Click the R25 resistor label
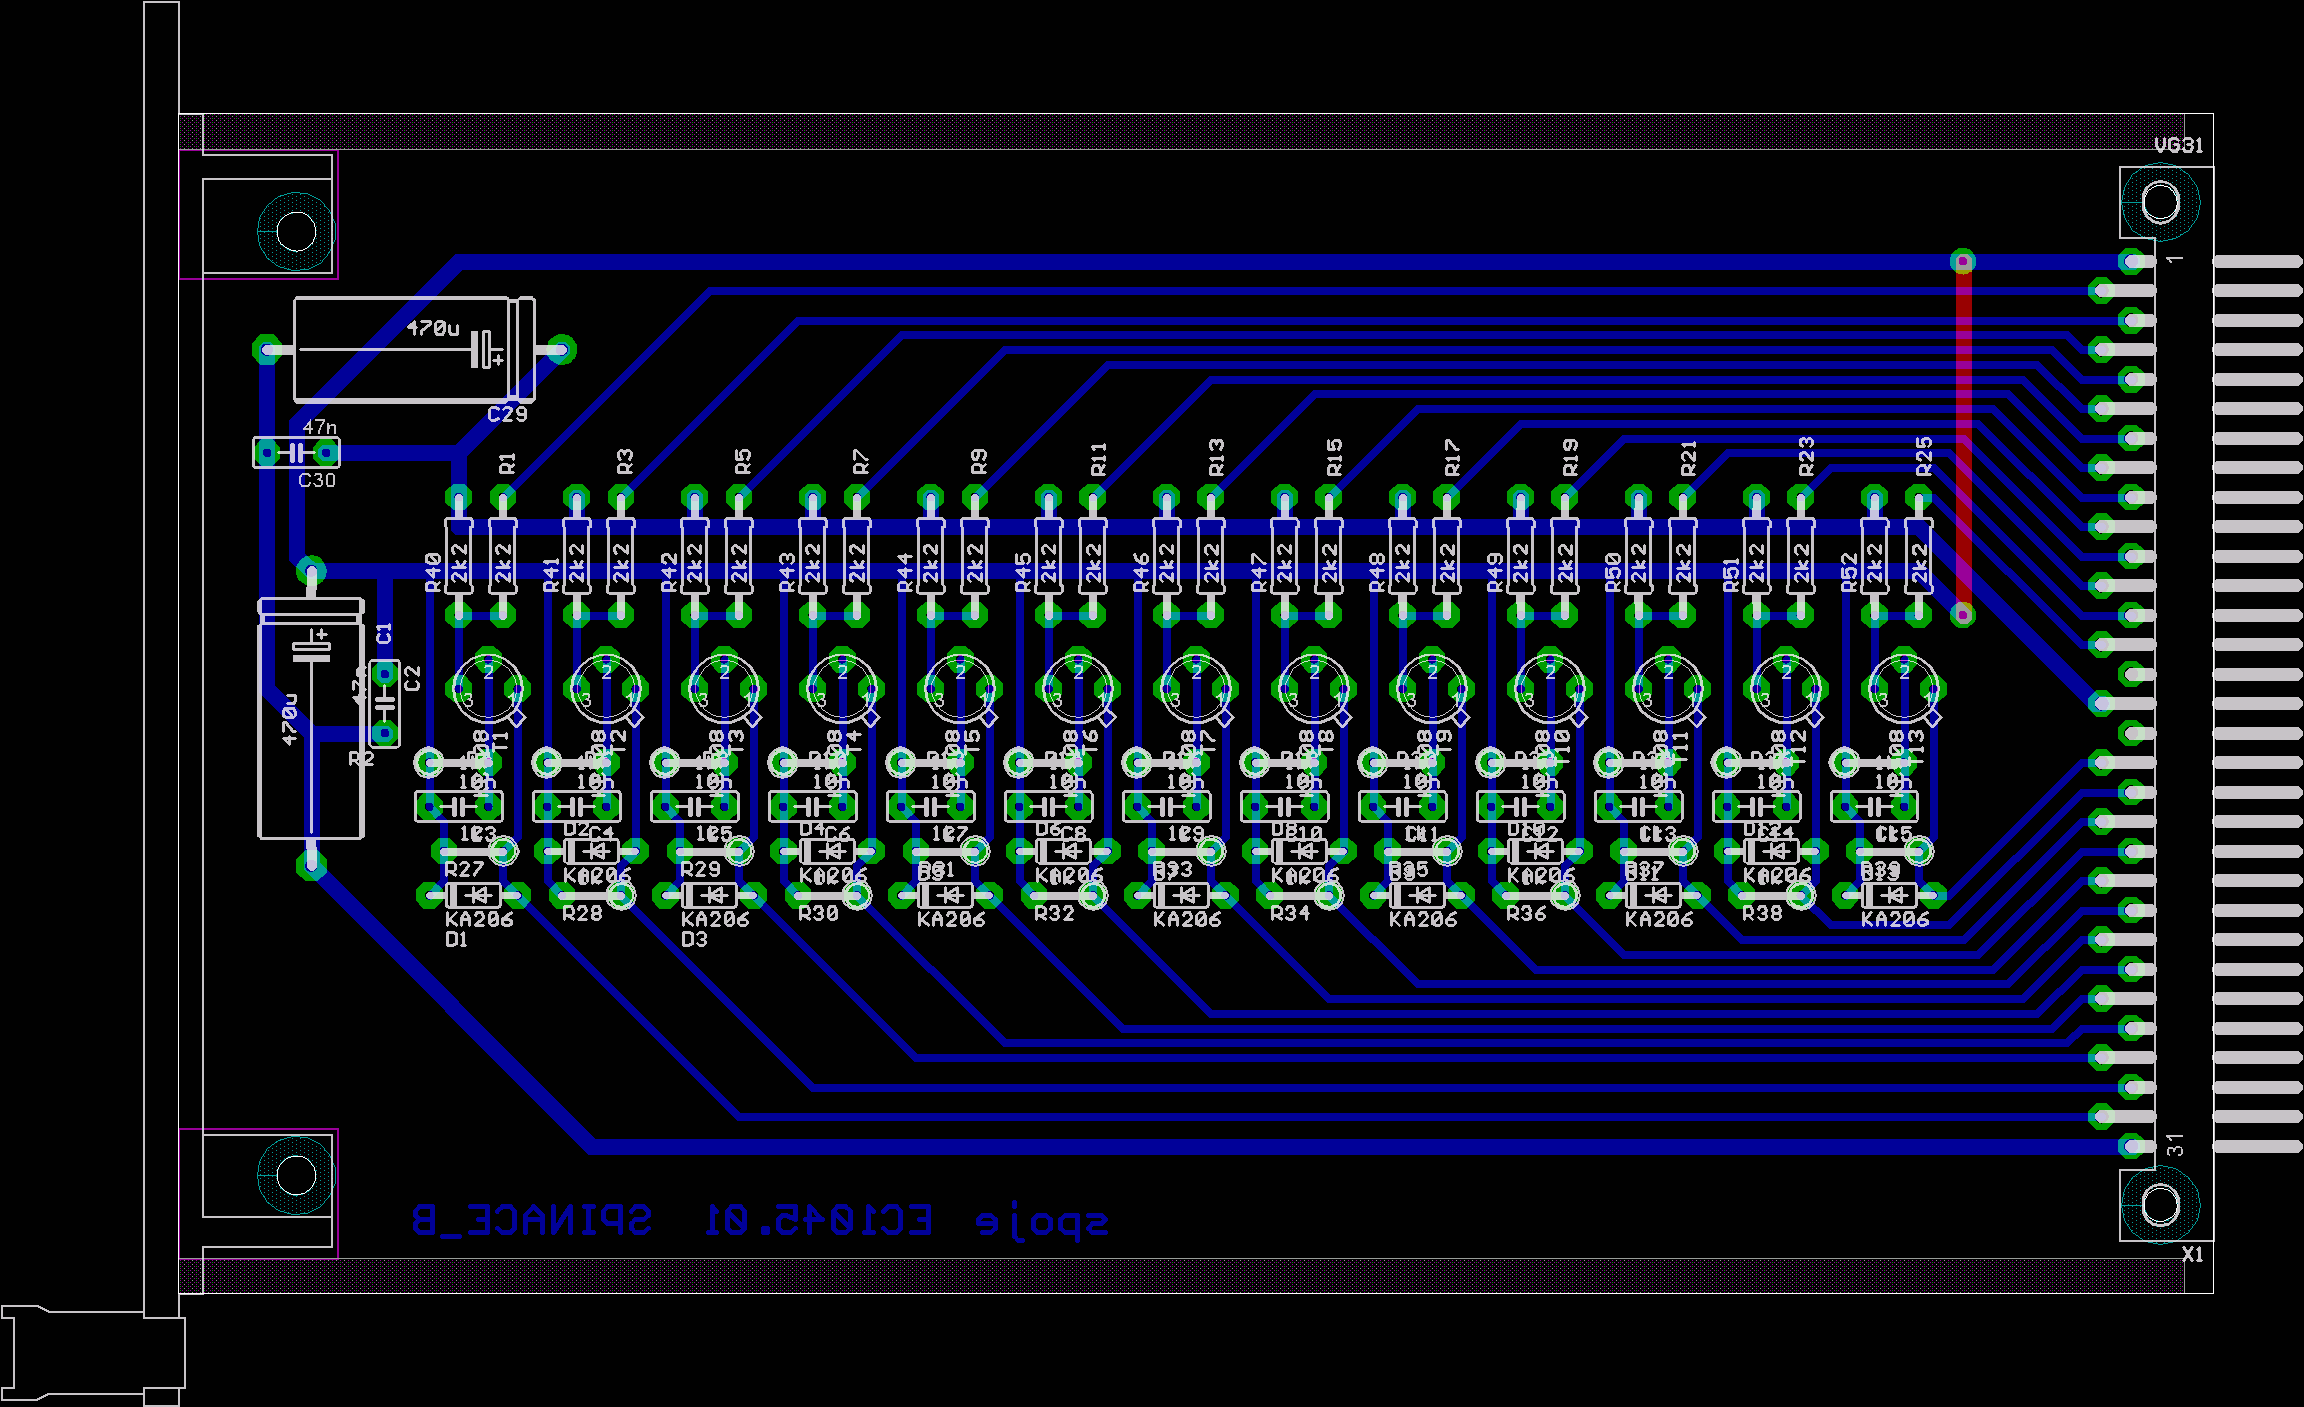This screenshot has height=1407, width=2304. click(x=1924, y=455)
